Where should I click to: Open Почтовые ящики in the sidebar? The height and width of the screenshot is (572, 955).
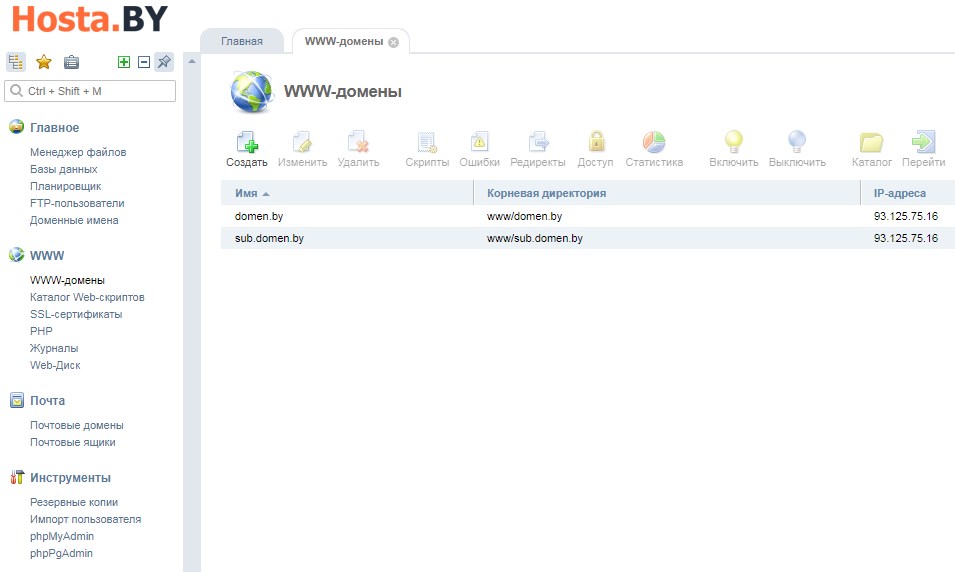[x=72, y=442]
